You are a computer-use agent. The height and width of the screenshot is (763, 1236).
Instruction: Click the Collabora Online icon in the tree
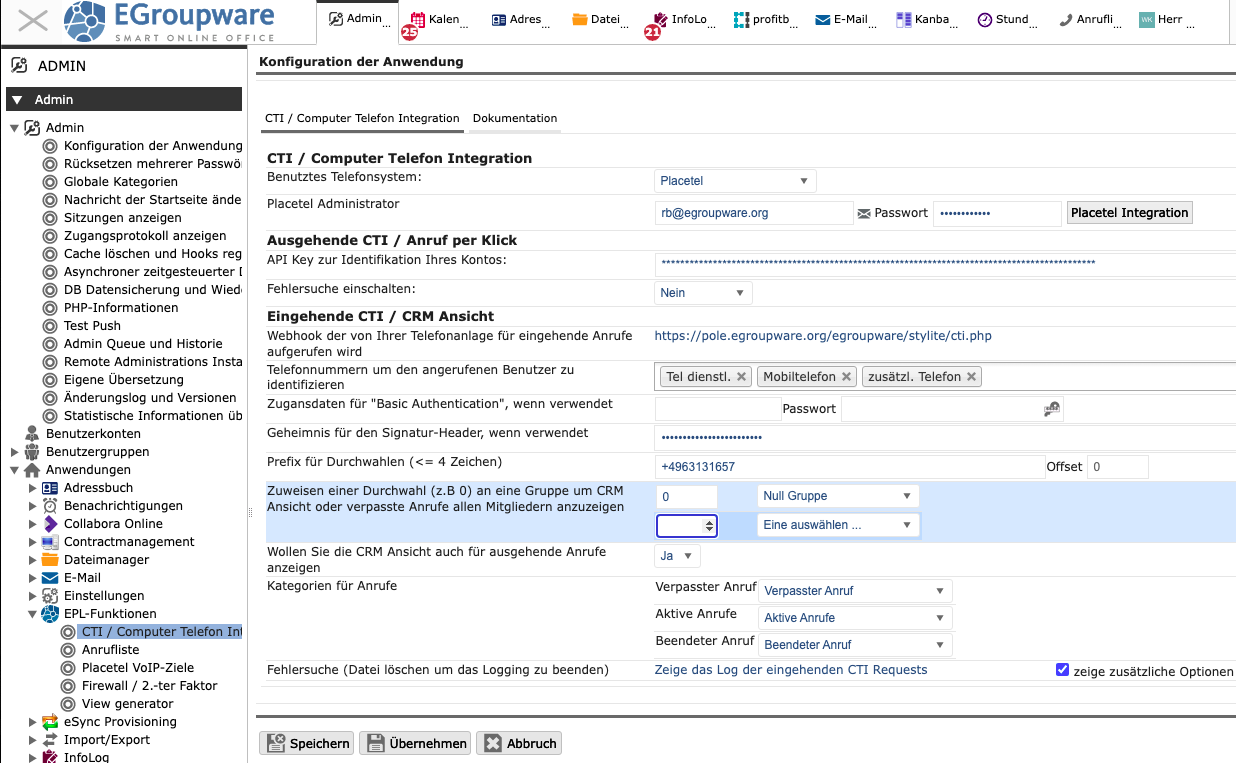50,524
